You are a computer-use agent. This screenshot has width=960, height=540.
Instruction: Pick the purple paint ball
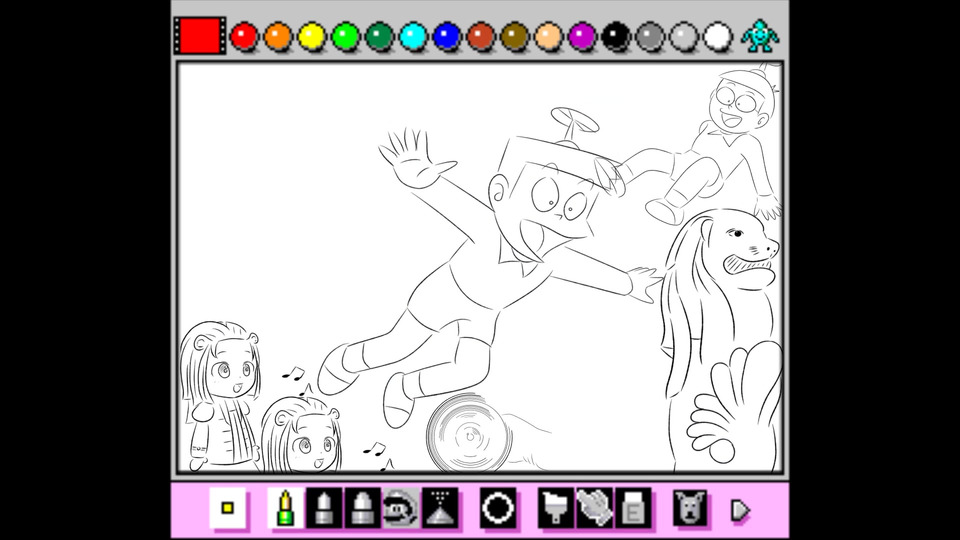pyautogui.click(x=582, y=36)
